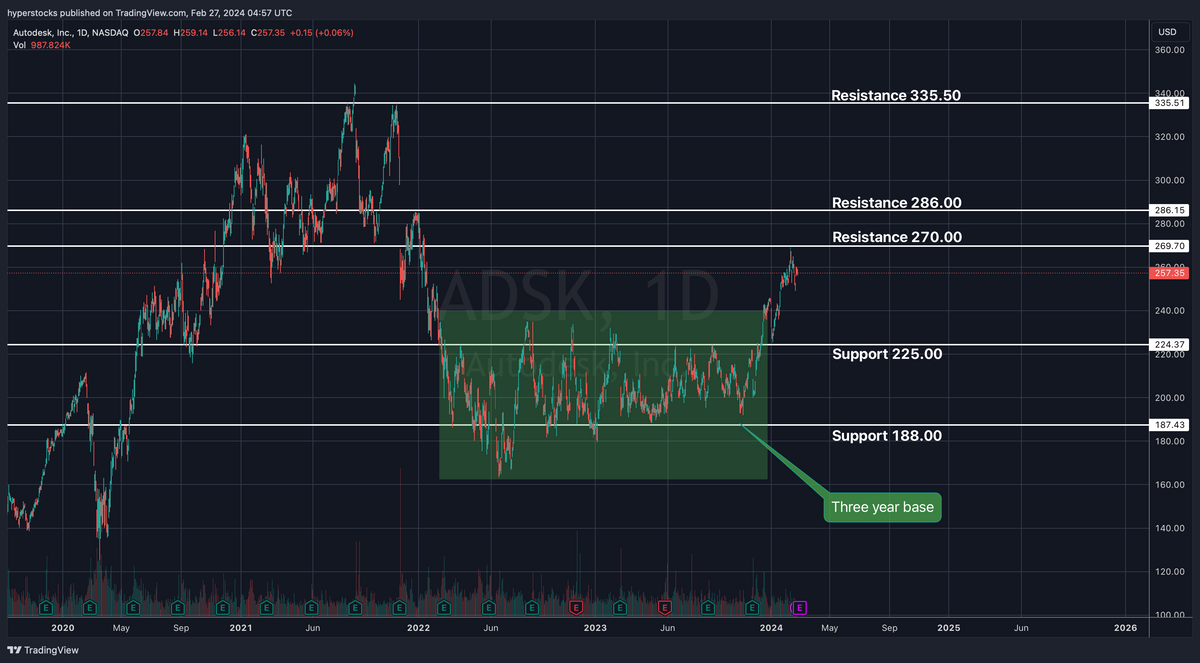Click the purple upcoming earnings marker on timeline

(797, 607)
